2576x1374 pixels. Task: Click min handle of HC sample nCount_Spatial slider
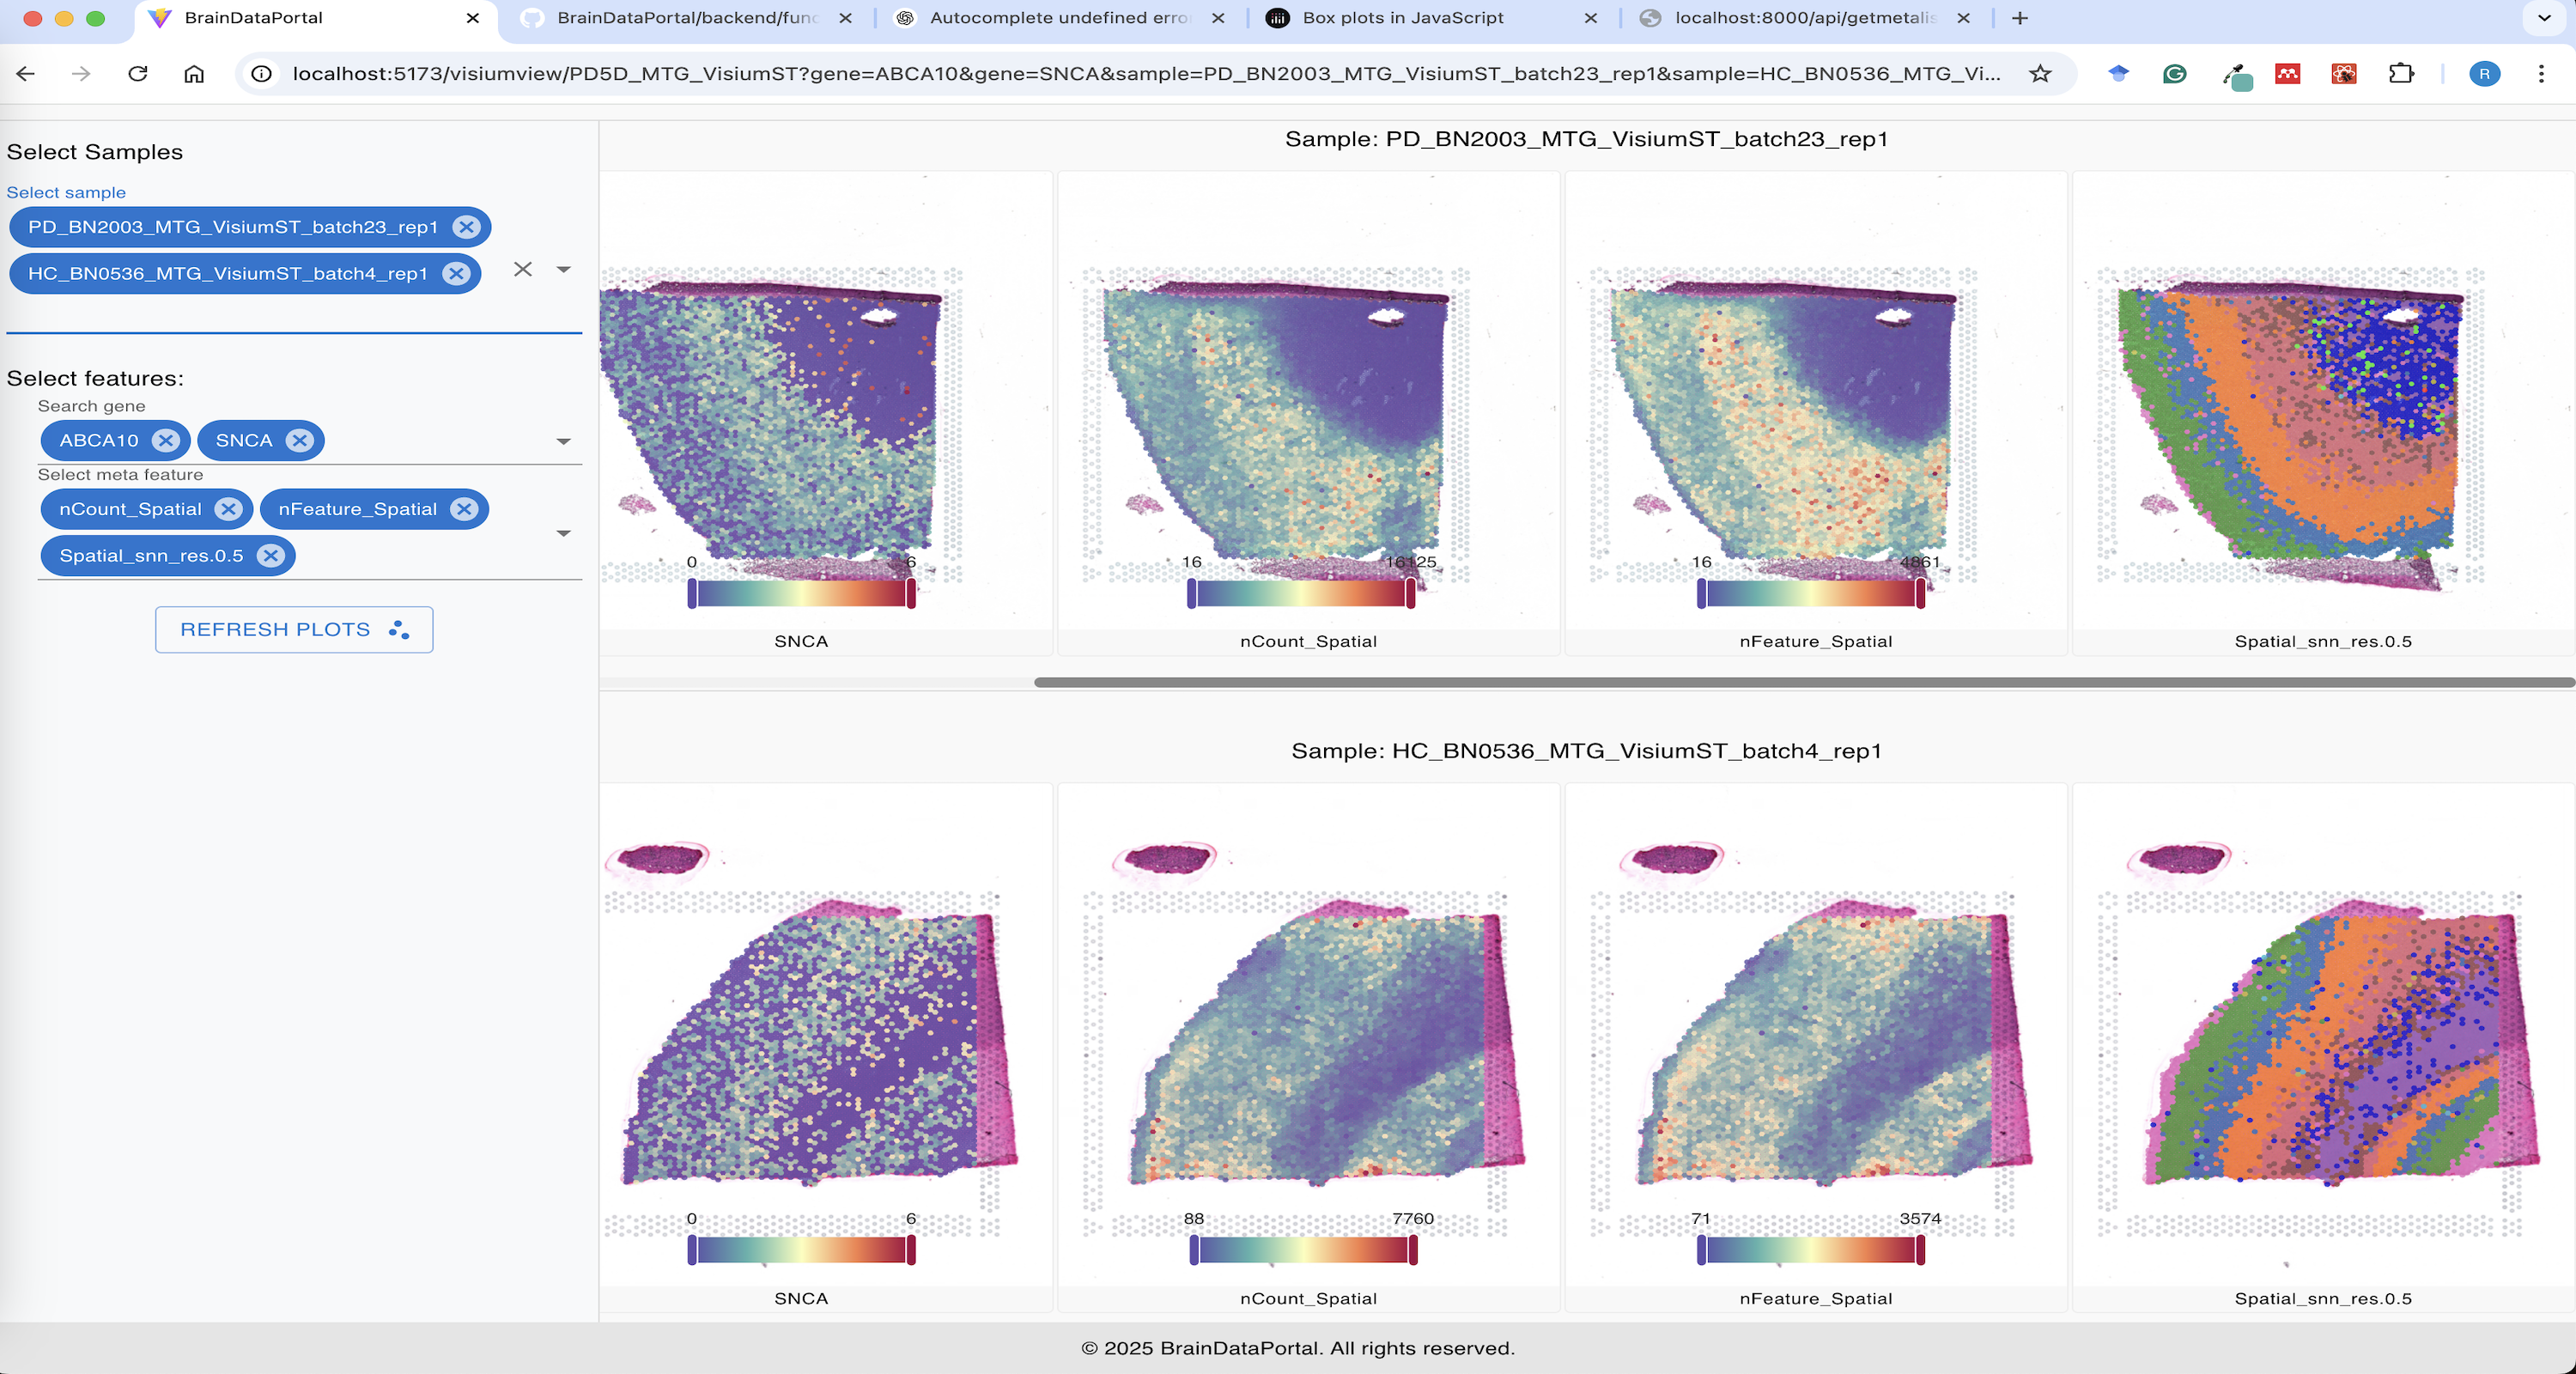(1194, 1250)
